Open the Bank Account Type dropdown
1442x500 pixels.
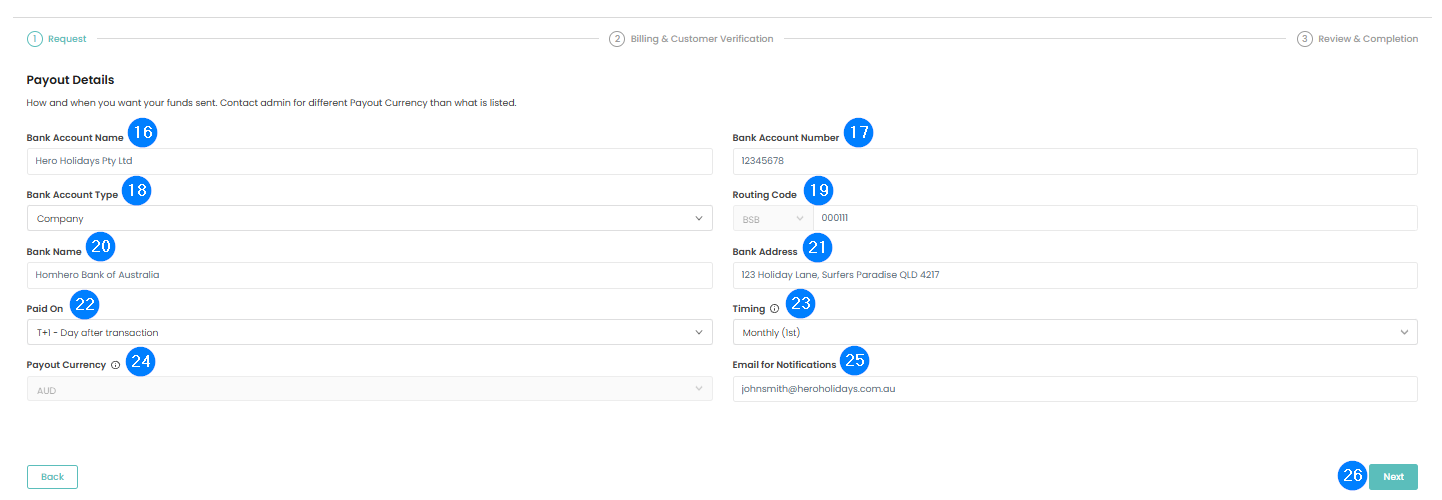369,218
